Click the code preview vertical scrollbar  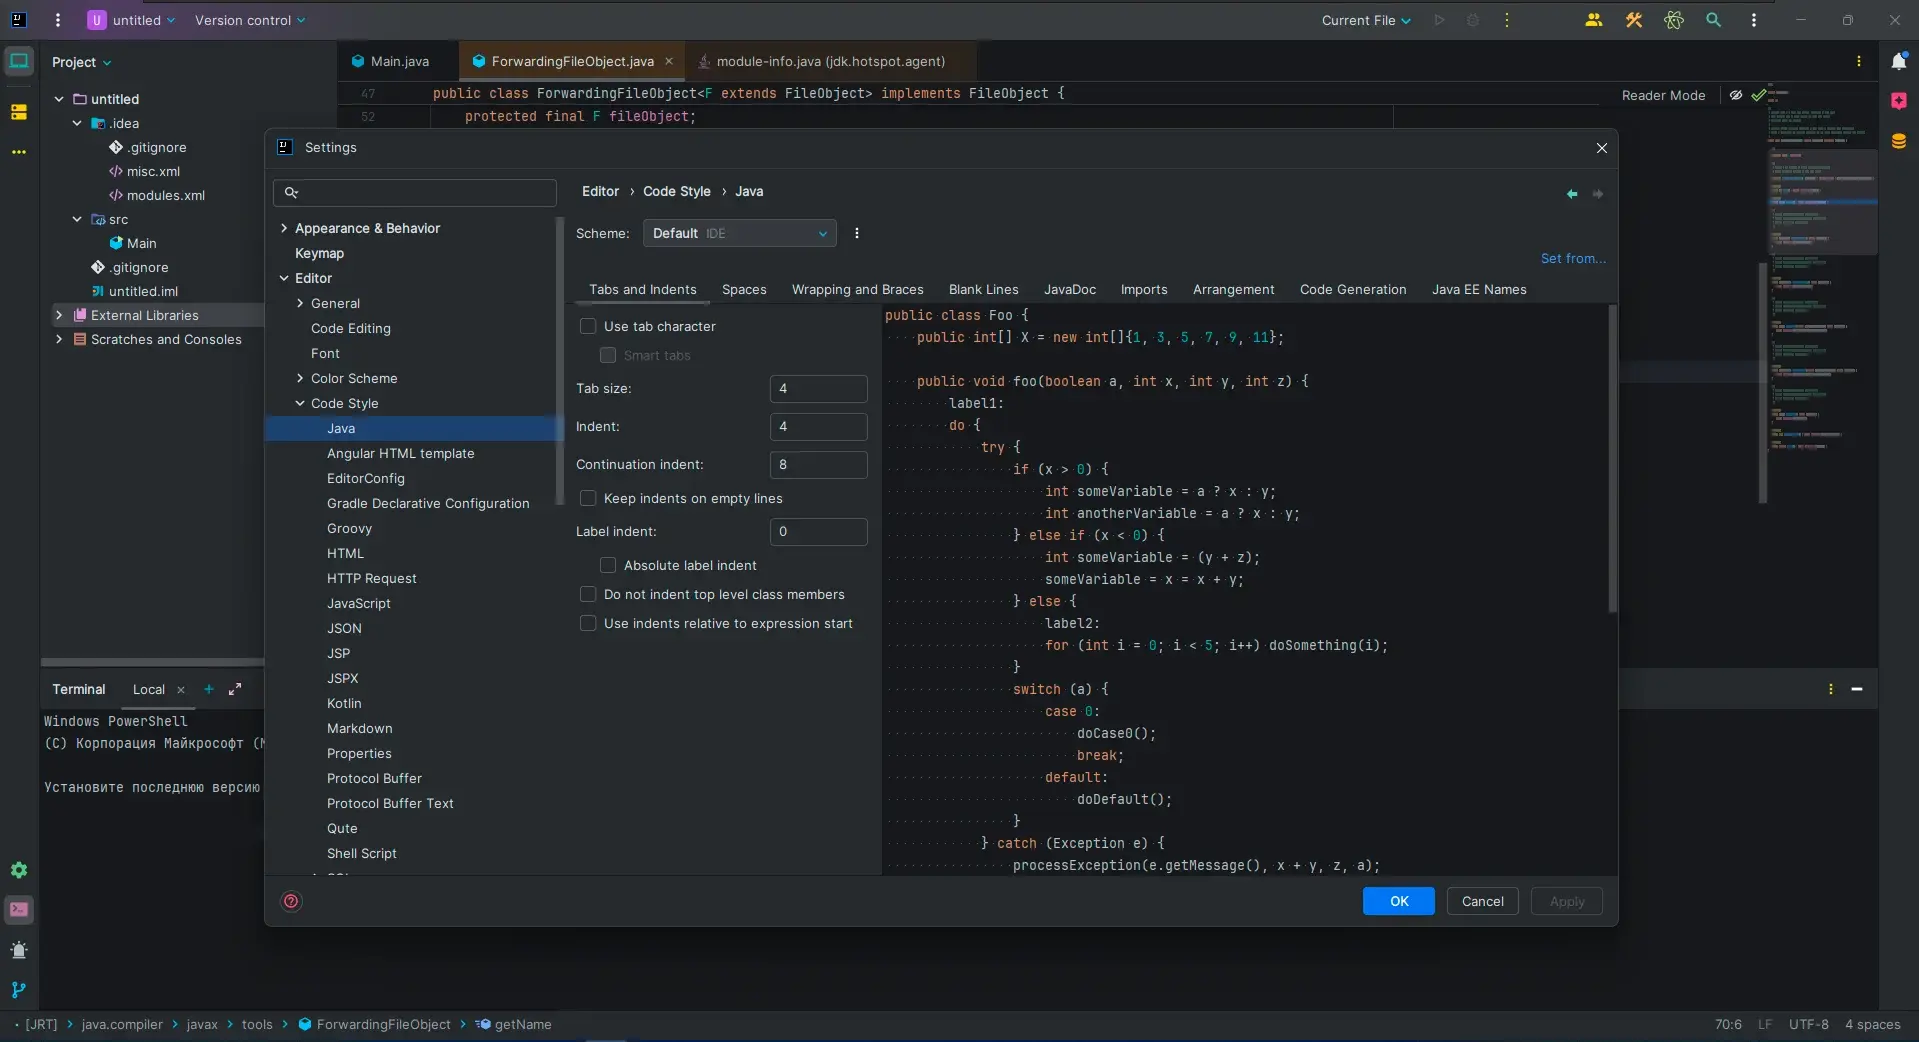click(1611, 460)
